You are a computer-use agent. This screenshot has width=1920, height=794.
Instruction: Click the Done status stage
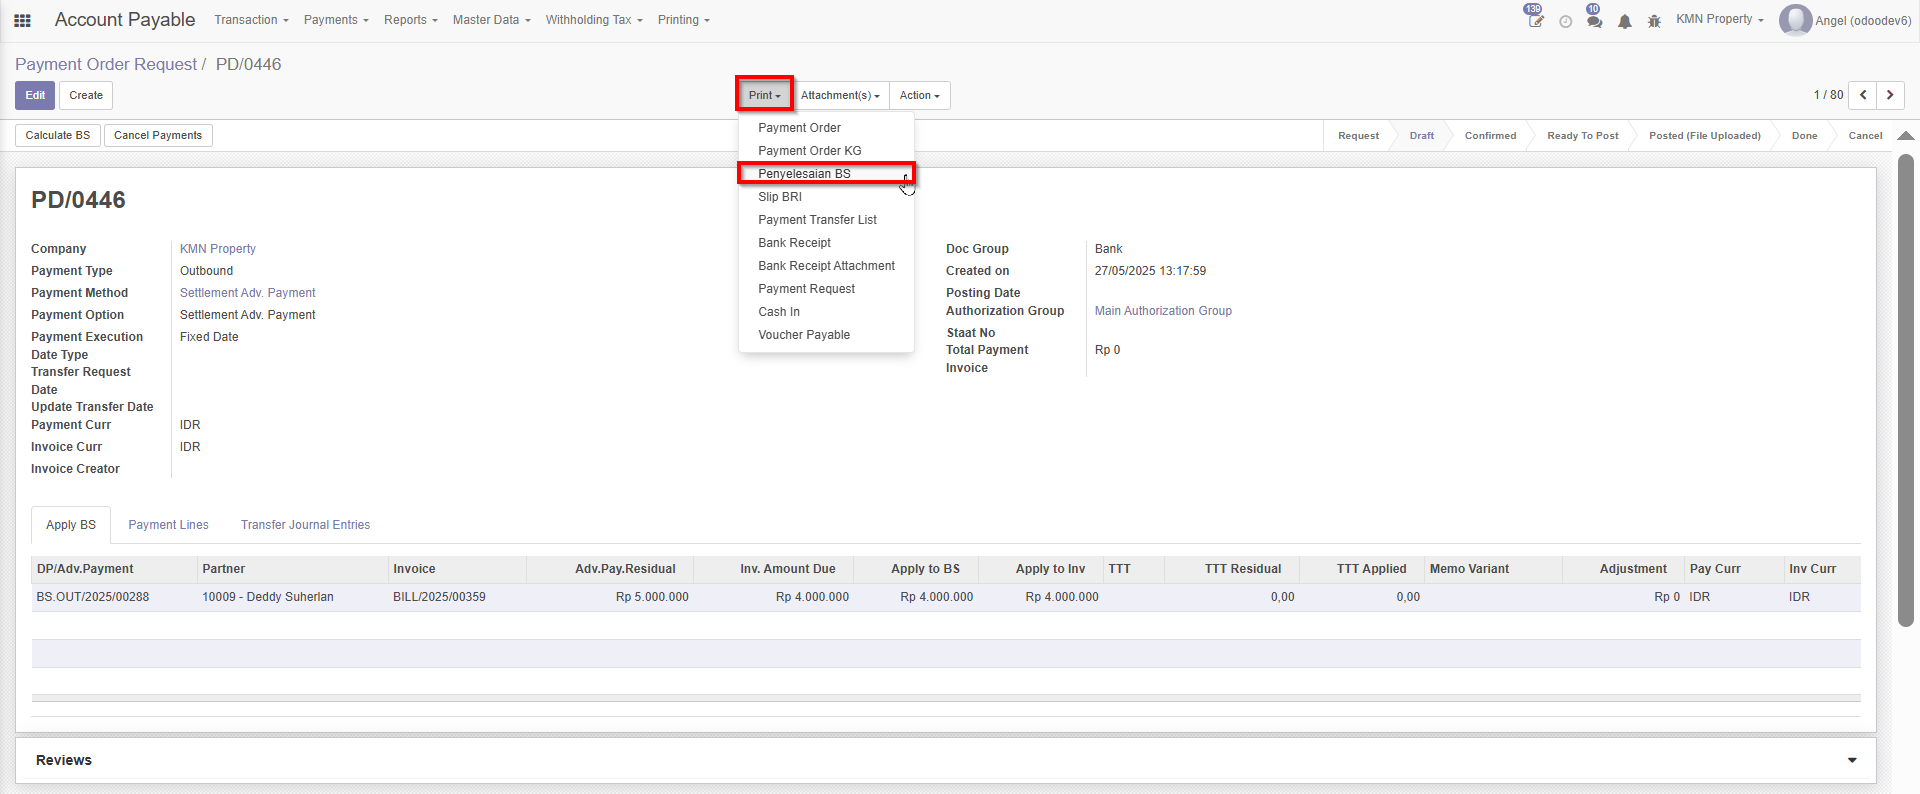[x=1804, y=136]
